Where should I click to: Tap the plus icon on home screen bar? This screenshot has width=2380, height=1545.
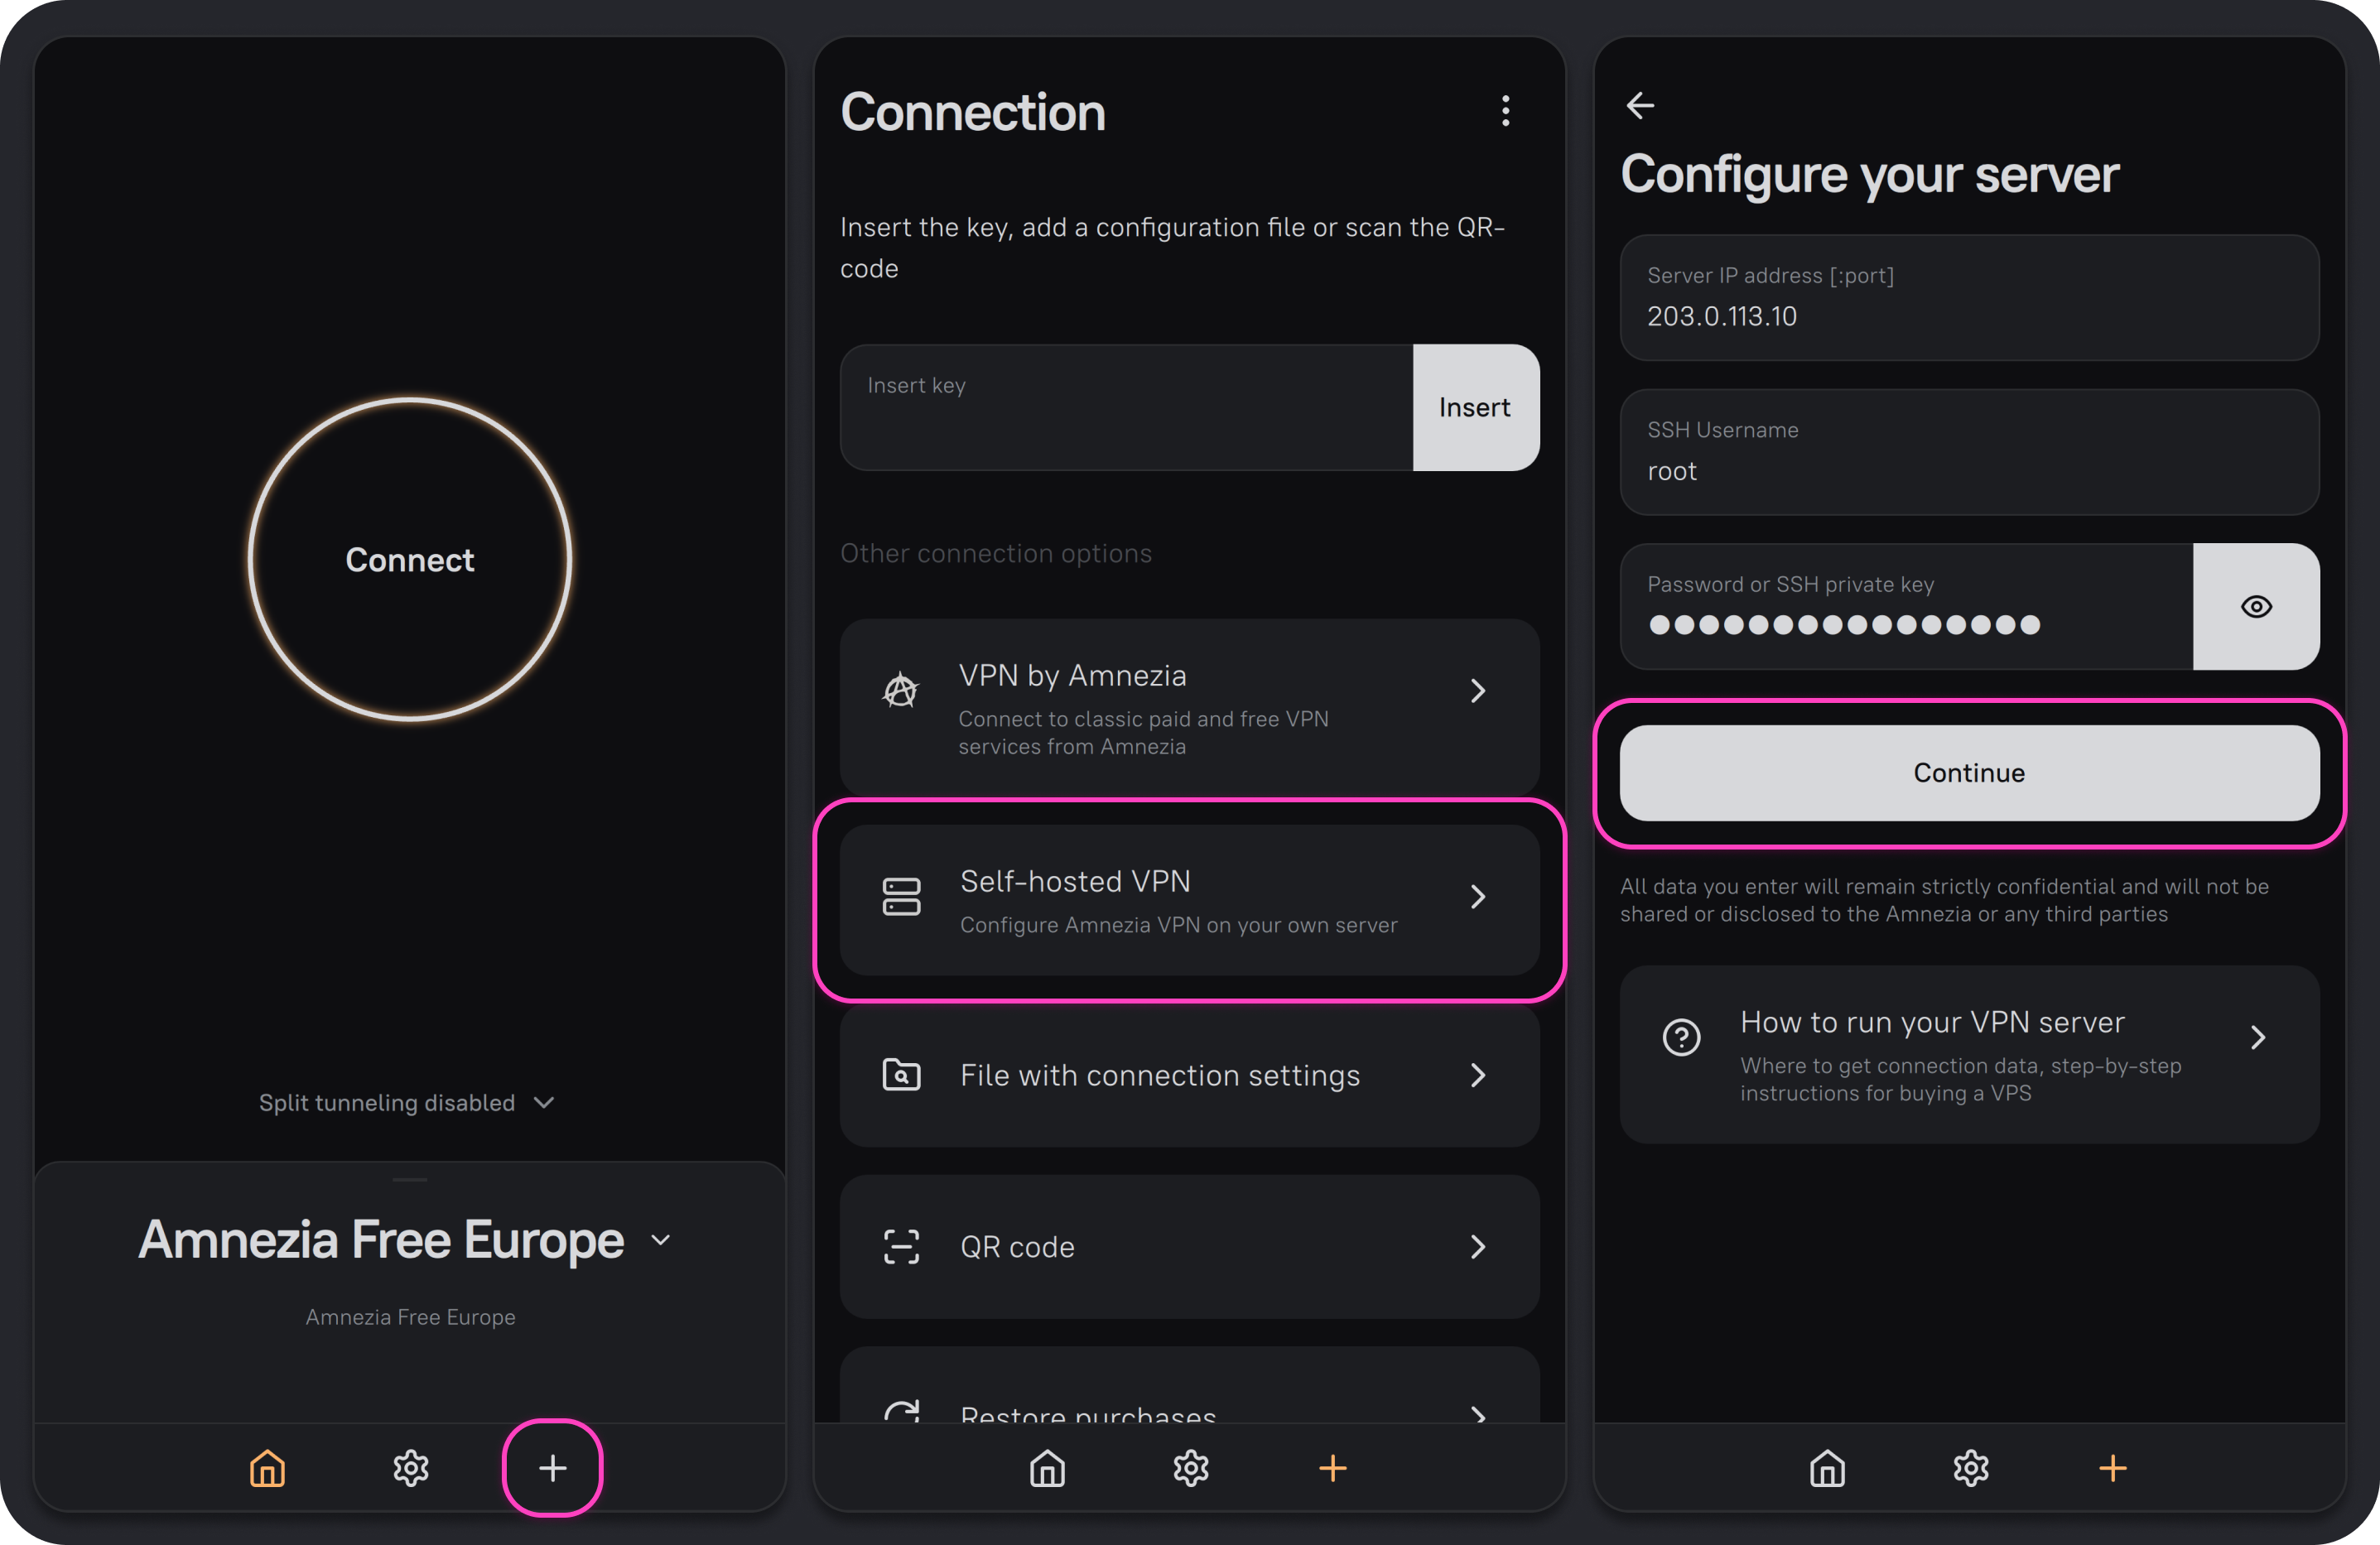(552, 1467)
